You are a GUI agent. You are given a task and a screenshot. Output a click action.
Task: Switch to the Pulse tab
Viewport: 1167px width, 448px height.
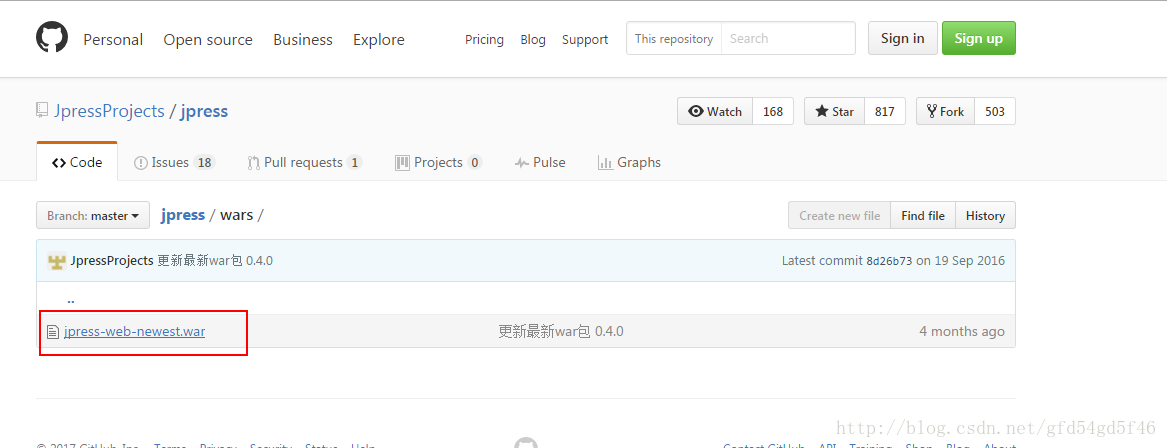[540, 162]
